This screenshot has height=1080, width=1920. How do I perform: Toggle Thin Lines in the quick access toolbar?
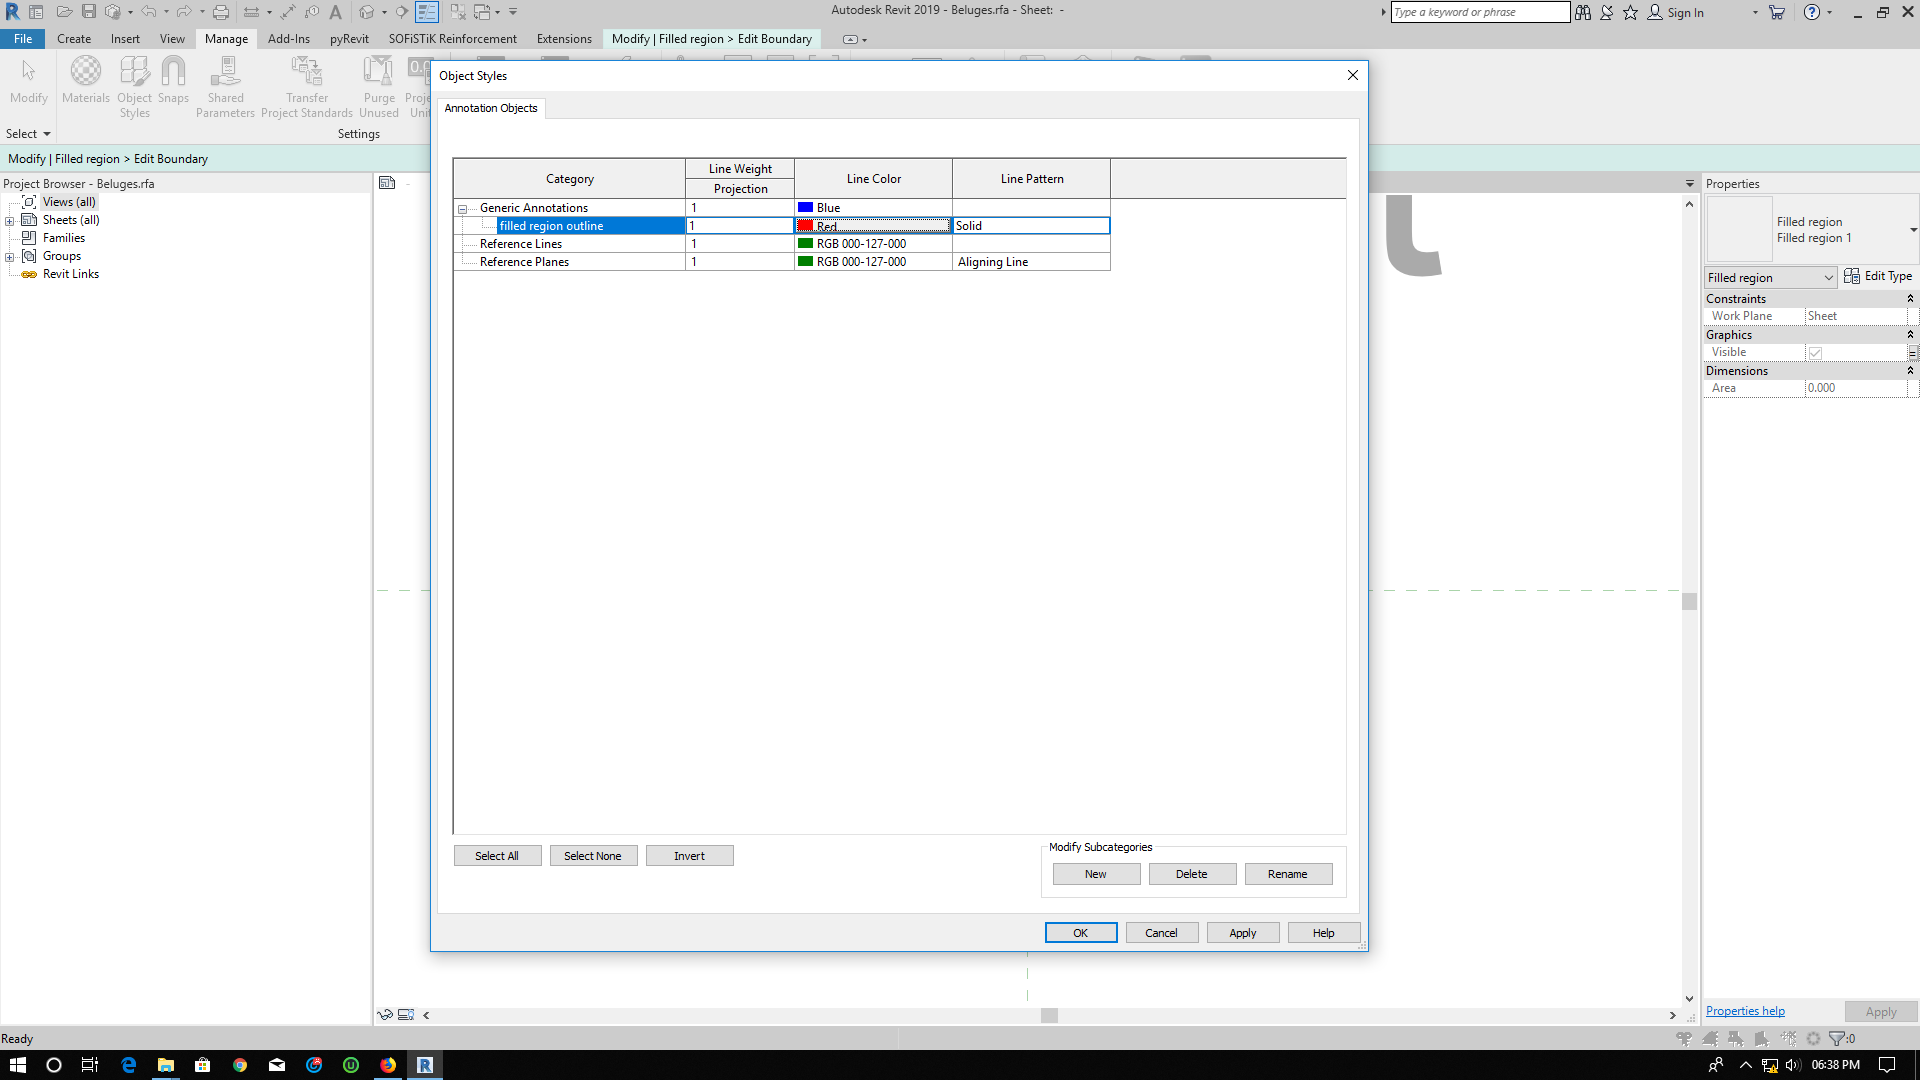click(427, 12)
